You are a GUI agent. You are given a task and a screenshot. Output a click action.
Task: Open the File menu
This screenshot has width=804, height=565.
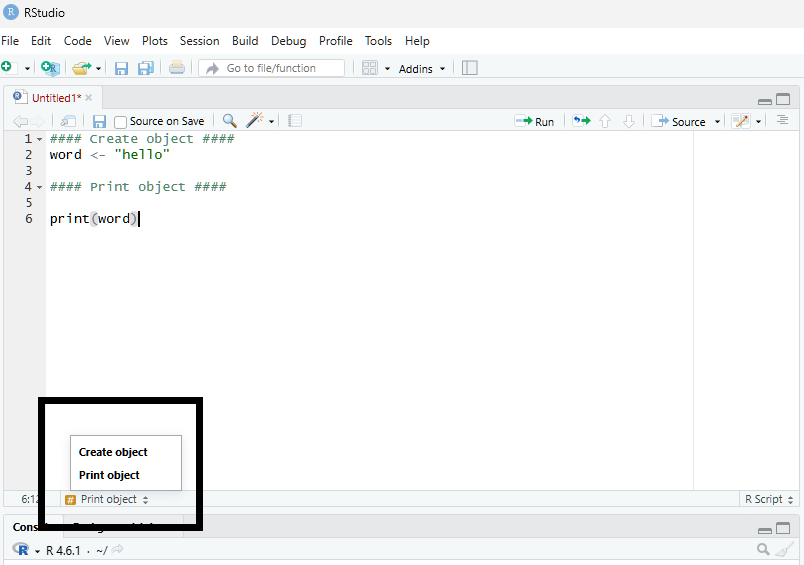click(x=10, y=41)
